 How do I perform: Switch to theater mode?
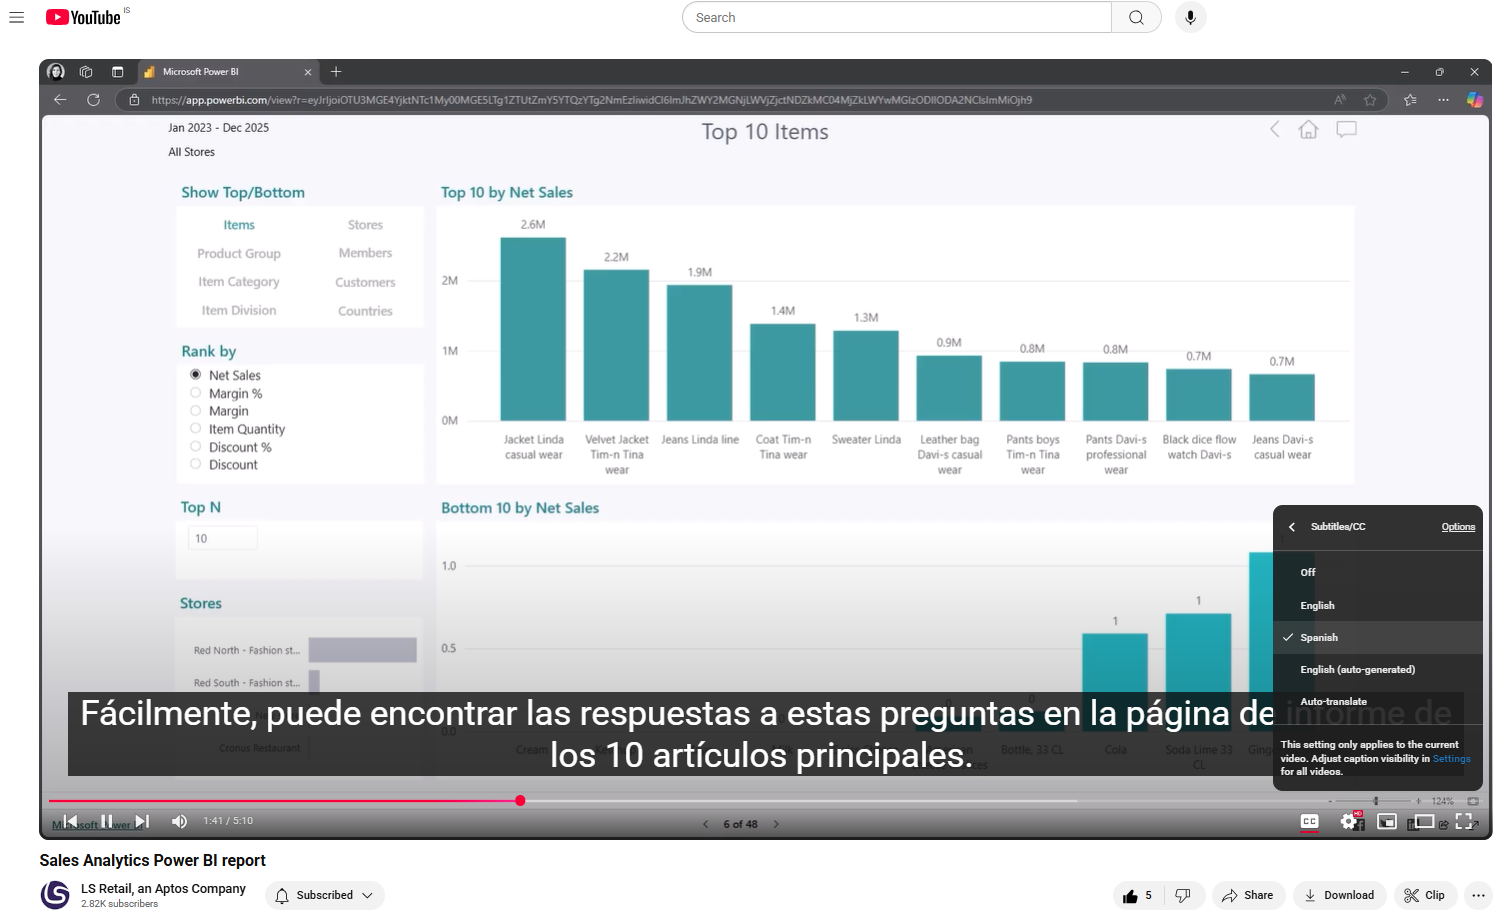(x=1424, y=822)
